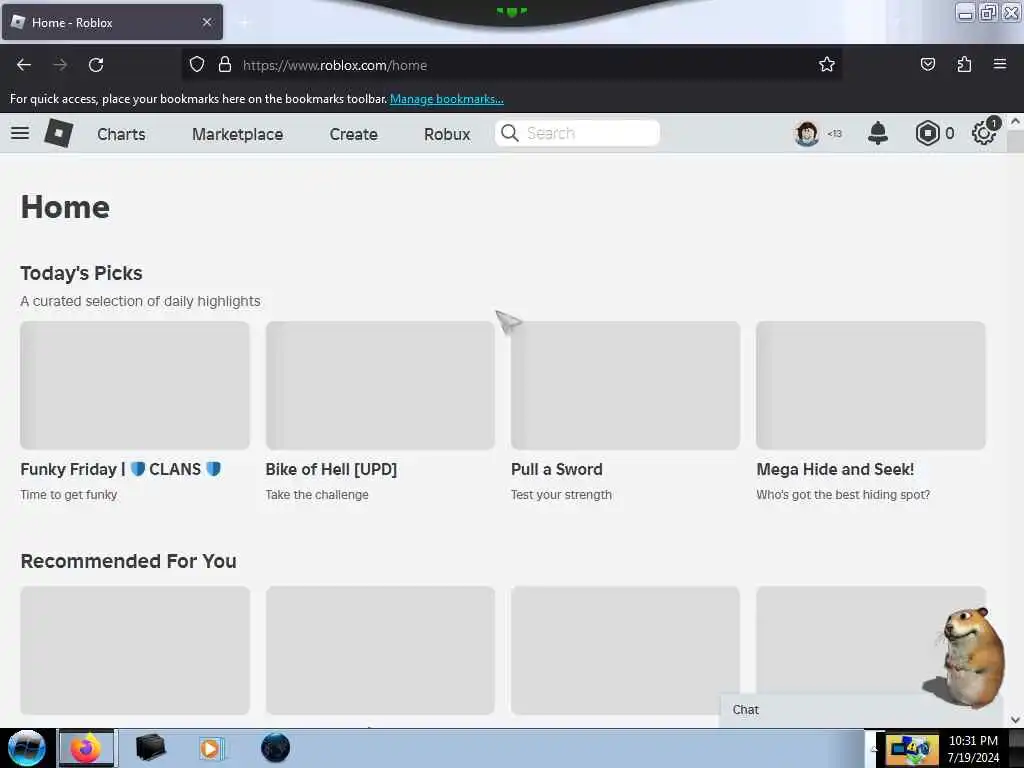This screenshot has height=768, width=1024.
Task: Open the black box taskbar icon
Action: tap(150, 748)
